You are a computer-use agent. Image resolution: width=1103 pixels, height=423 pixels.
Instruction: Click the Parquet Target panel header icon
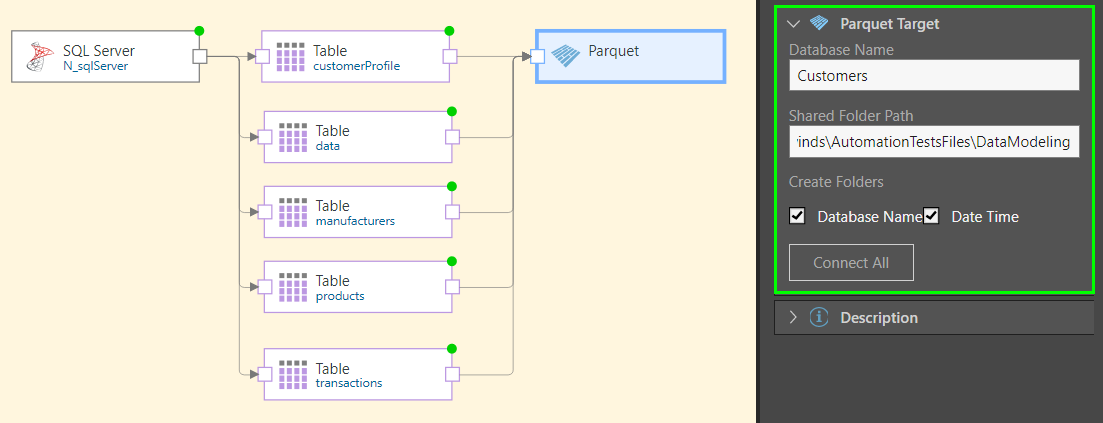[819, 23]
